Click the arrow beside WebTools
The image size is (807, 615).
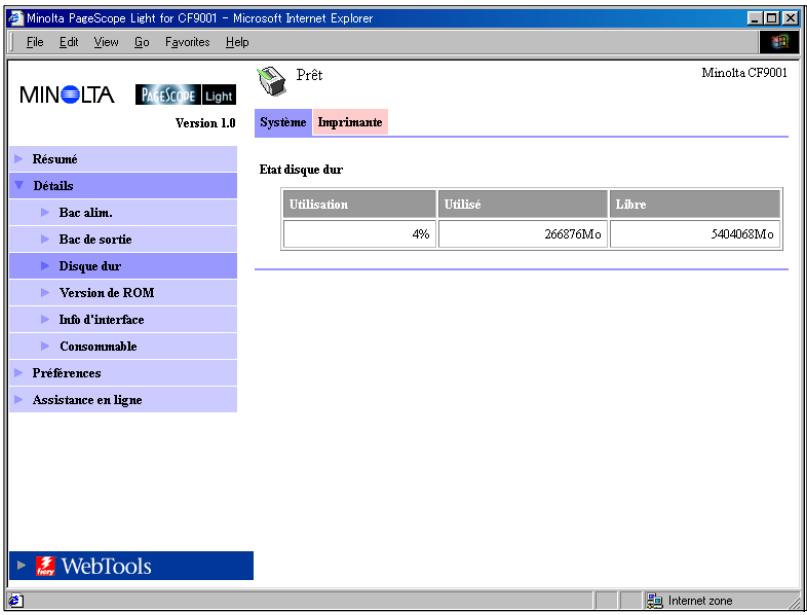(x=21, y=565)
